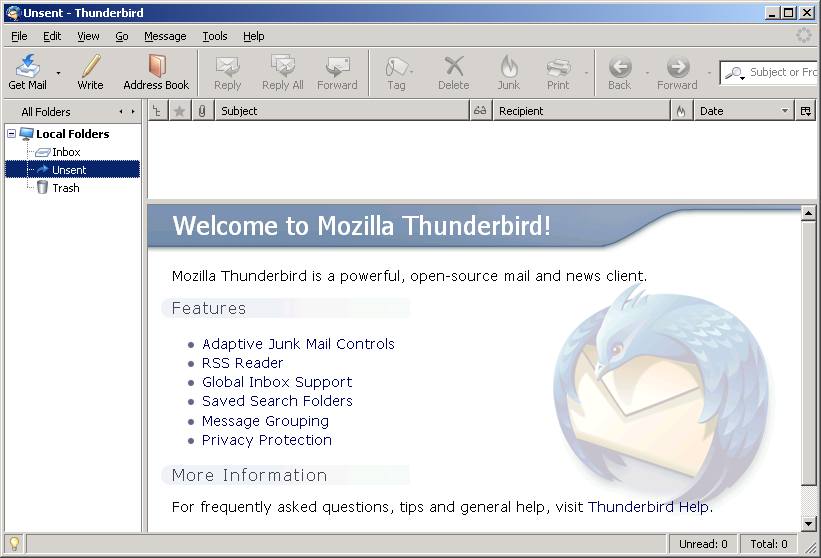Visit the Thunderbird Help link

pyautogui.click(x=649, y=507)
